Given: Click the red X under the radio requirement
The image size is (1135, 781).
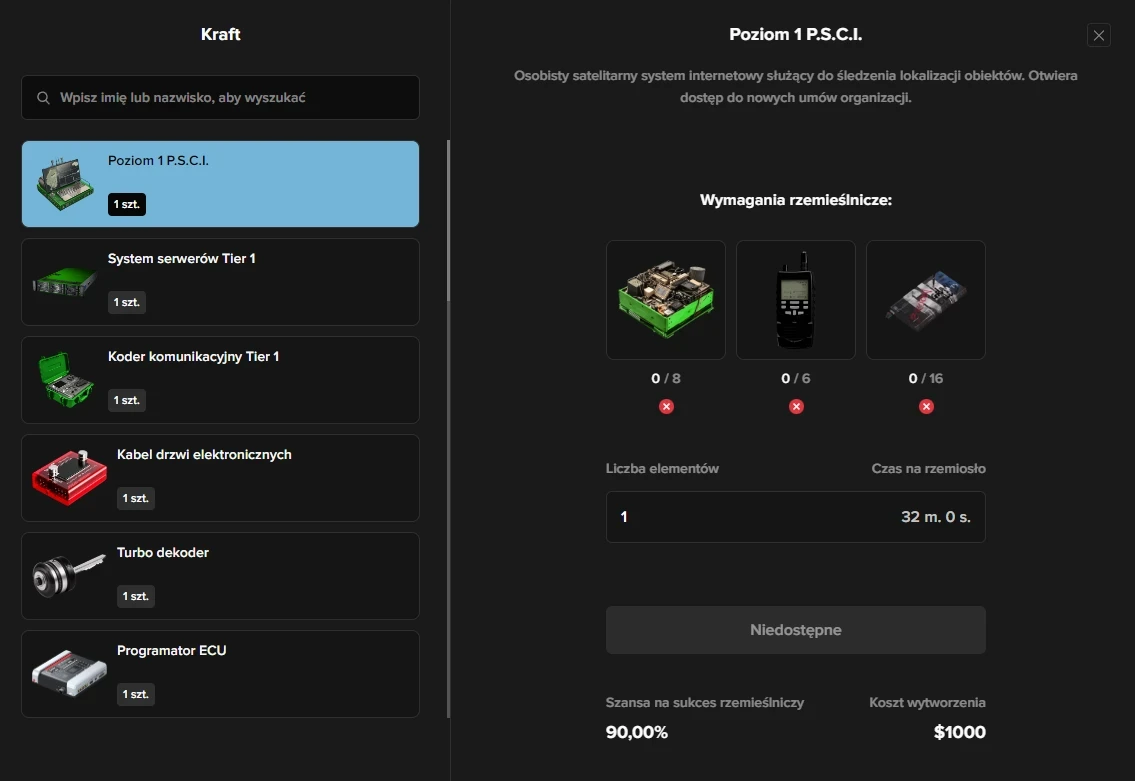Looking at the screenshot, I should tap(796, 406).
